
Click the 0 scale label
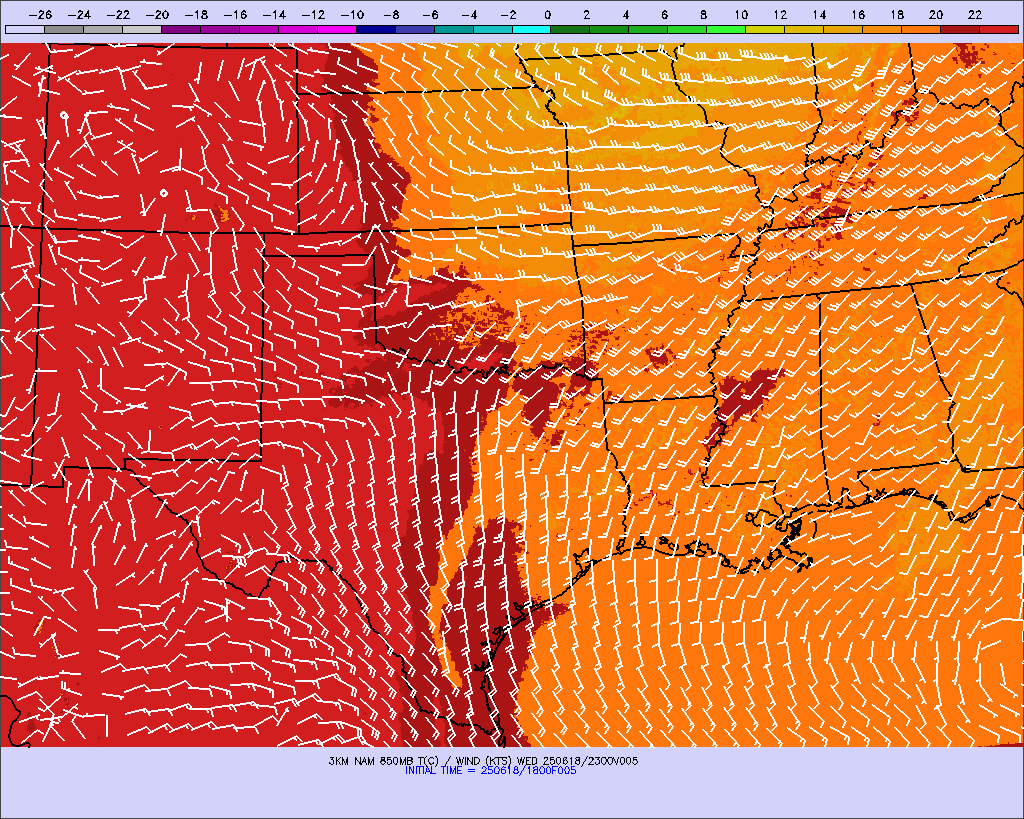tap(547, 14)
